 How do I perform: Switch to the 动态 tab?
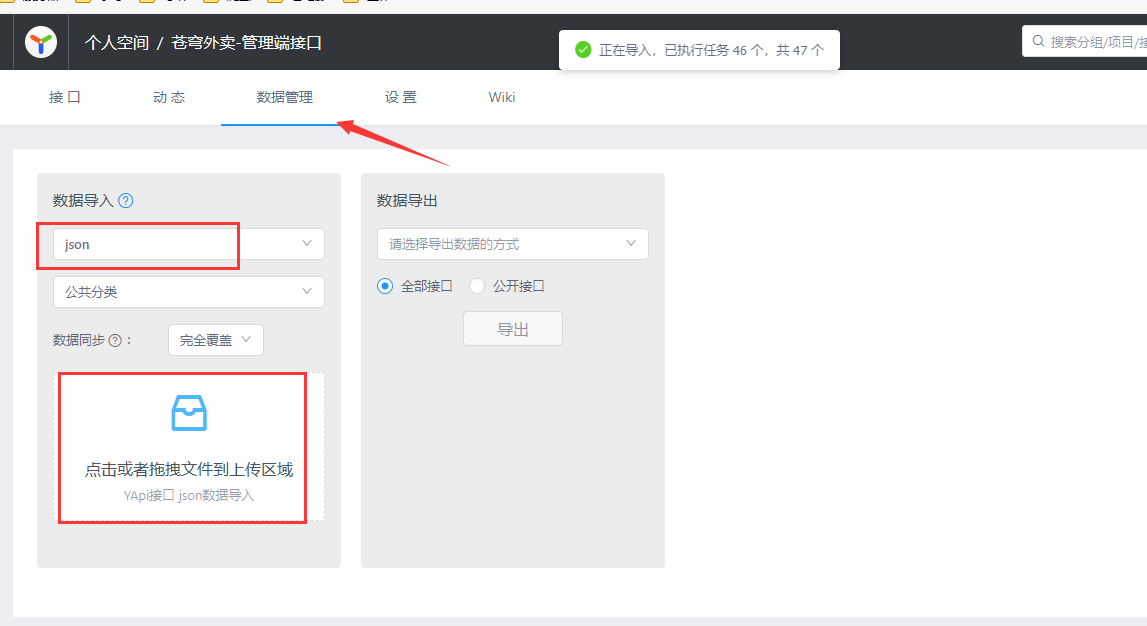169,97
